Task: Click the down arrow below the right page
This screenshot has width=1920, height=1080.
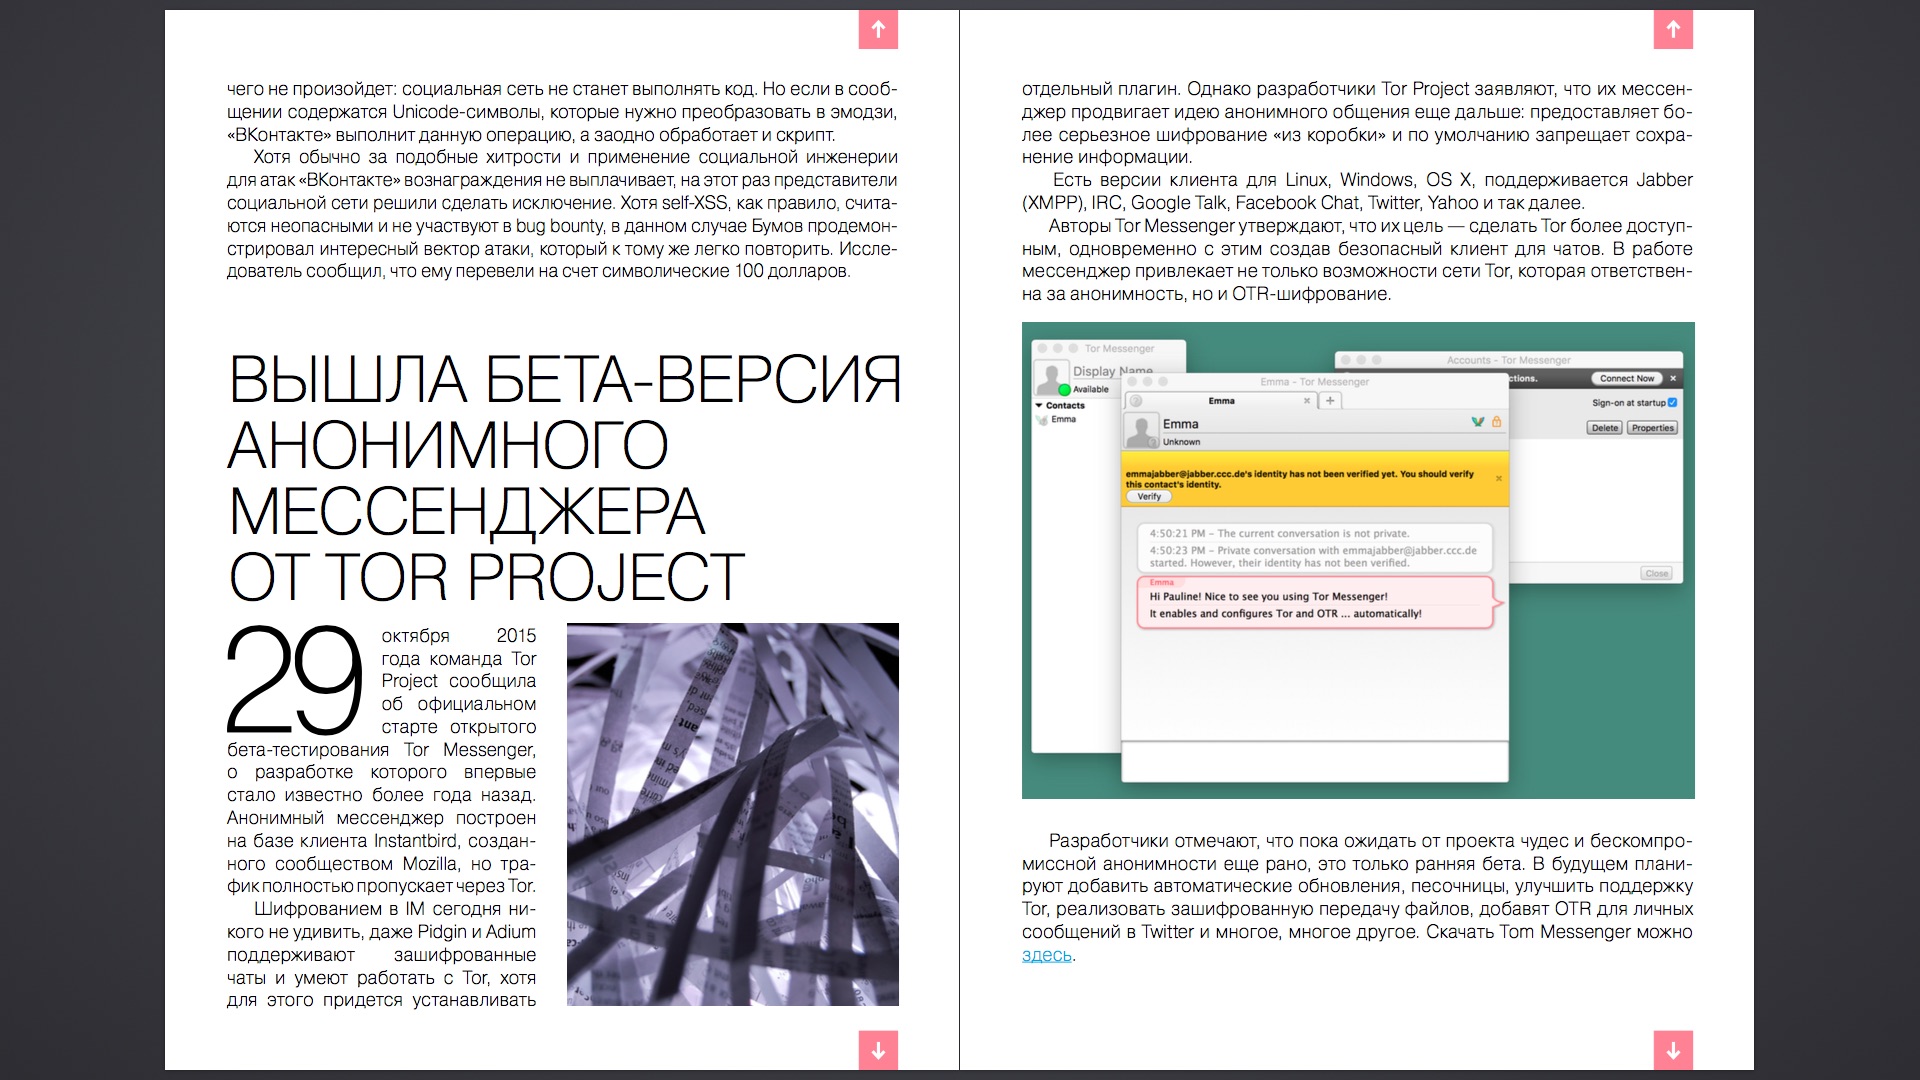Action: tap(1673, 1050)
